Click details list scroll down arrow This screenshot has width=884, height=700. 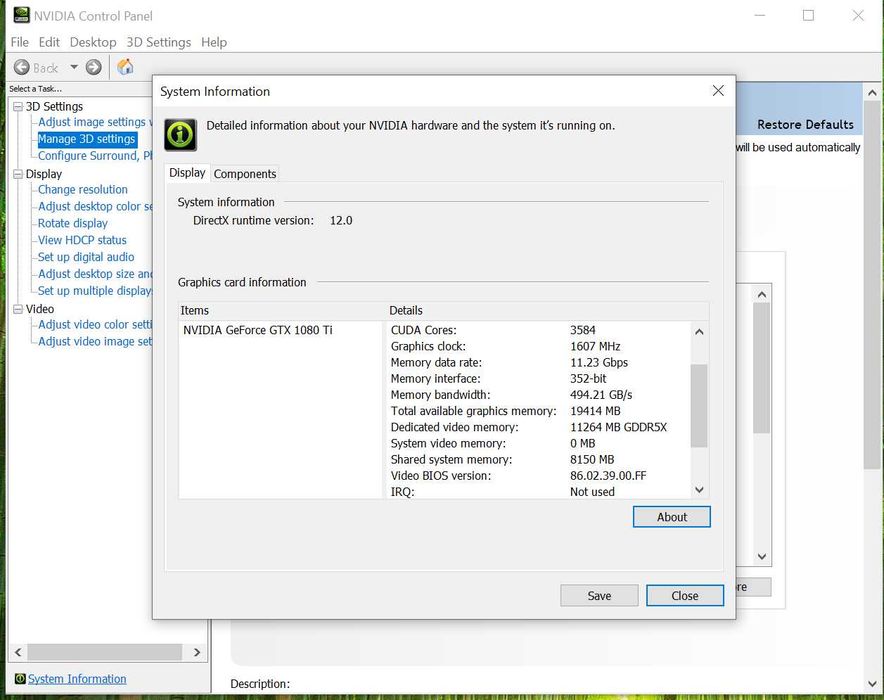tap(699, 490)
